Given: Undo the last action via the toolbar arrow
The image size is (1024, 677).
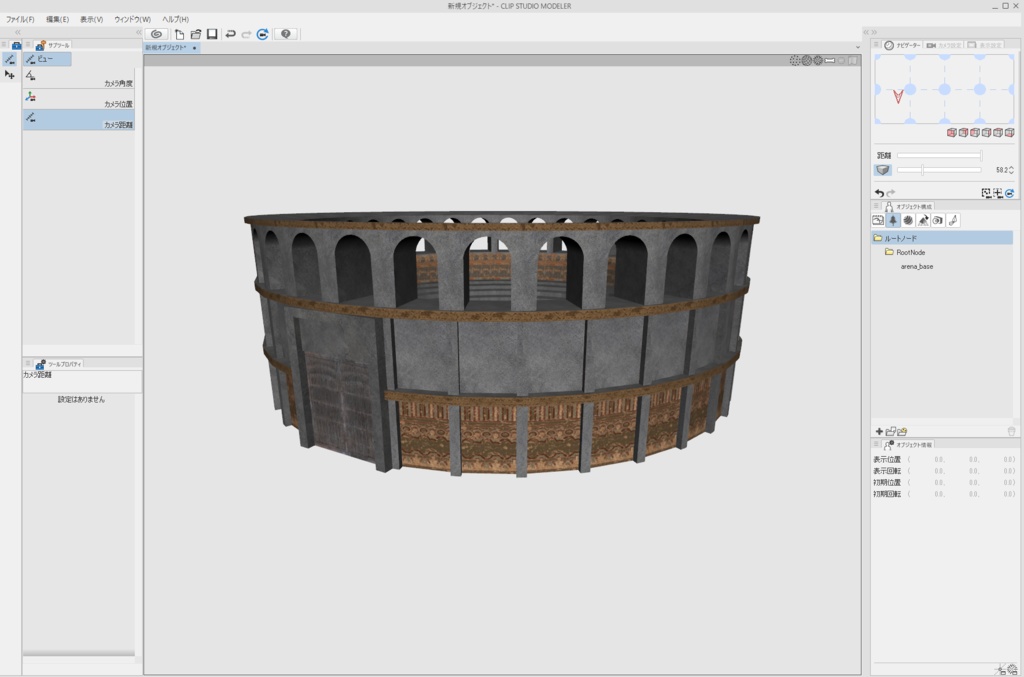Looking at the screenshot, I should tap(230, 34).
